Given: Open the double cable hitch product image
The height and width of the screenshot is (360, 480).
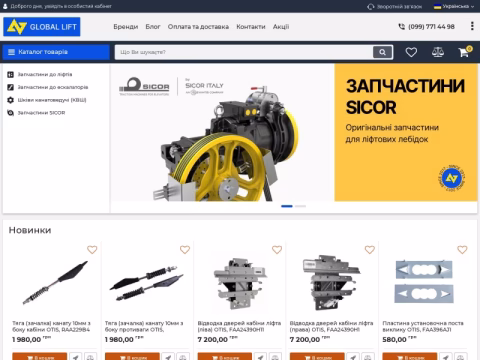Looking at the screenshot, I should 147,283.
